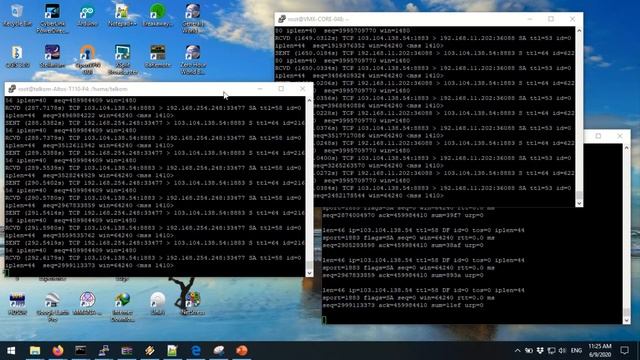This screenshot has height=360, width=640.
Task: Open the OpenVPN GUI desktop shortcut
Action: coord(87,60)
